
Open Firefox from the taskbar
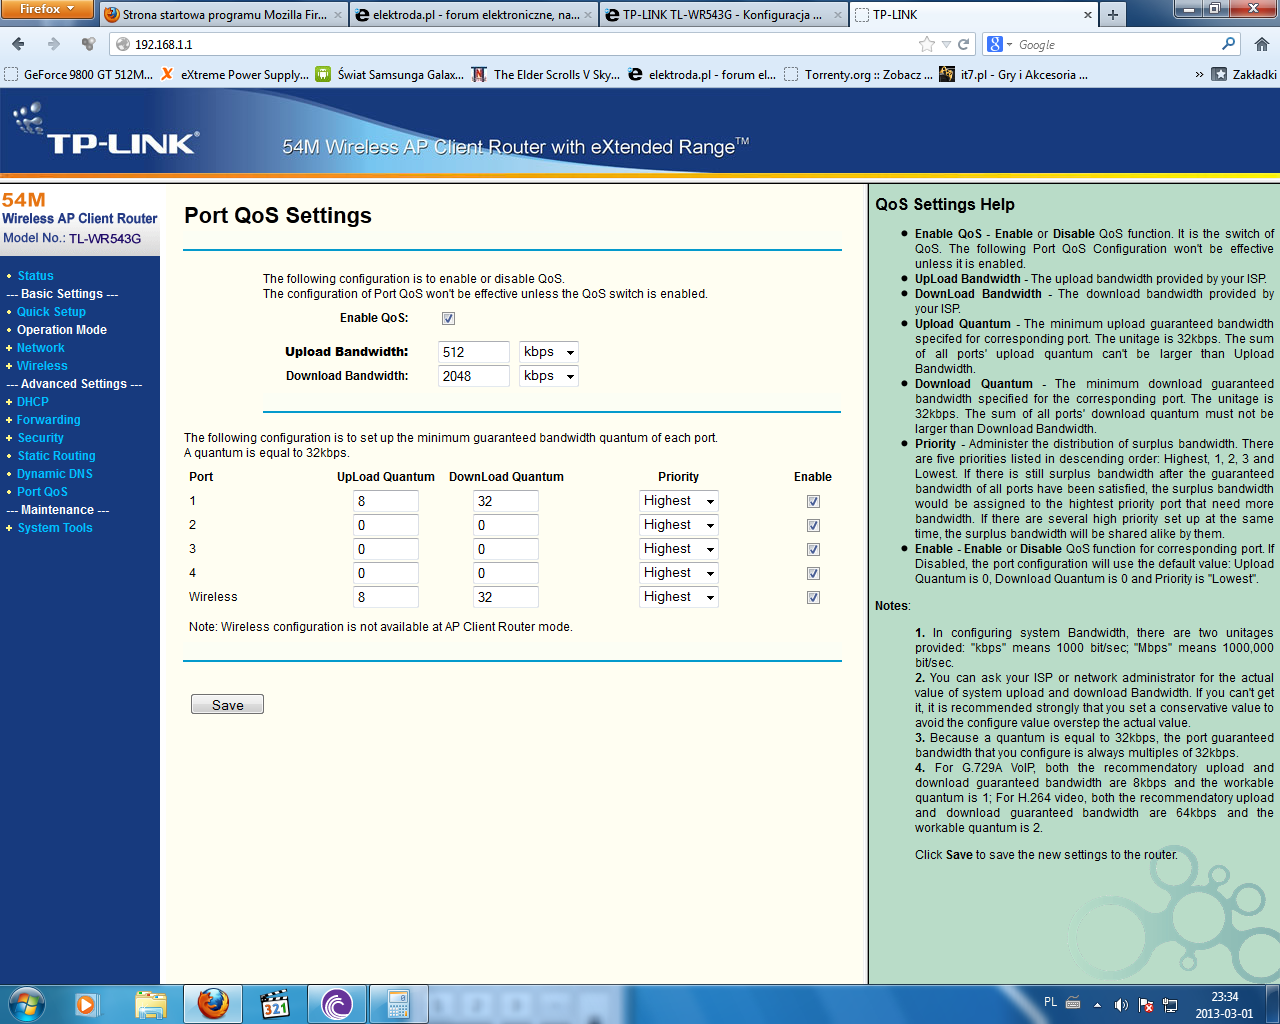[x=213, y=1004]
